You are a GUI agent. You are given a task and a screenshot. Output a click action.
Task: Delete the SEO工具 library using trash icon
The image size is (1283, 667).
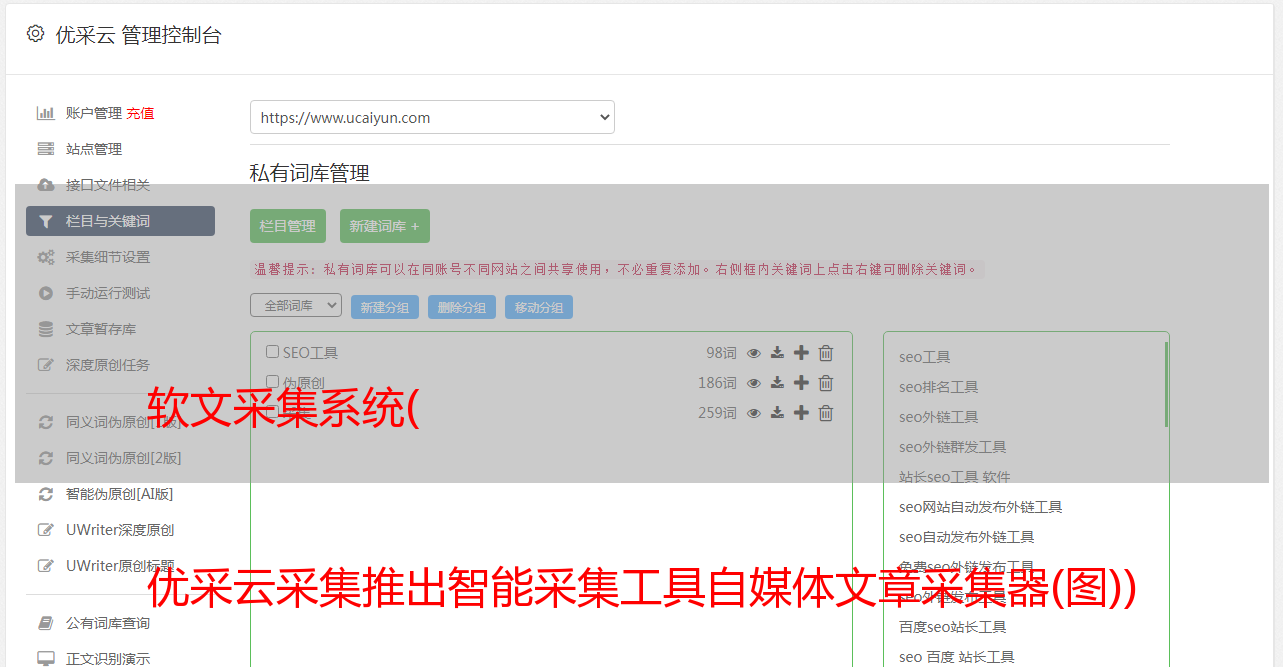tap(826, 353)
